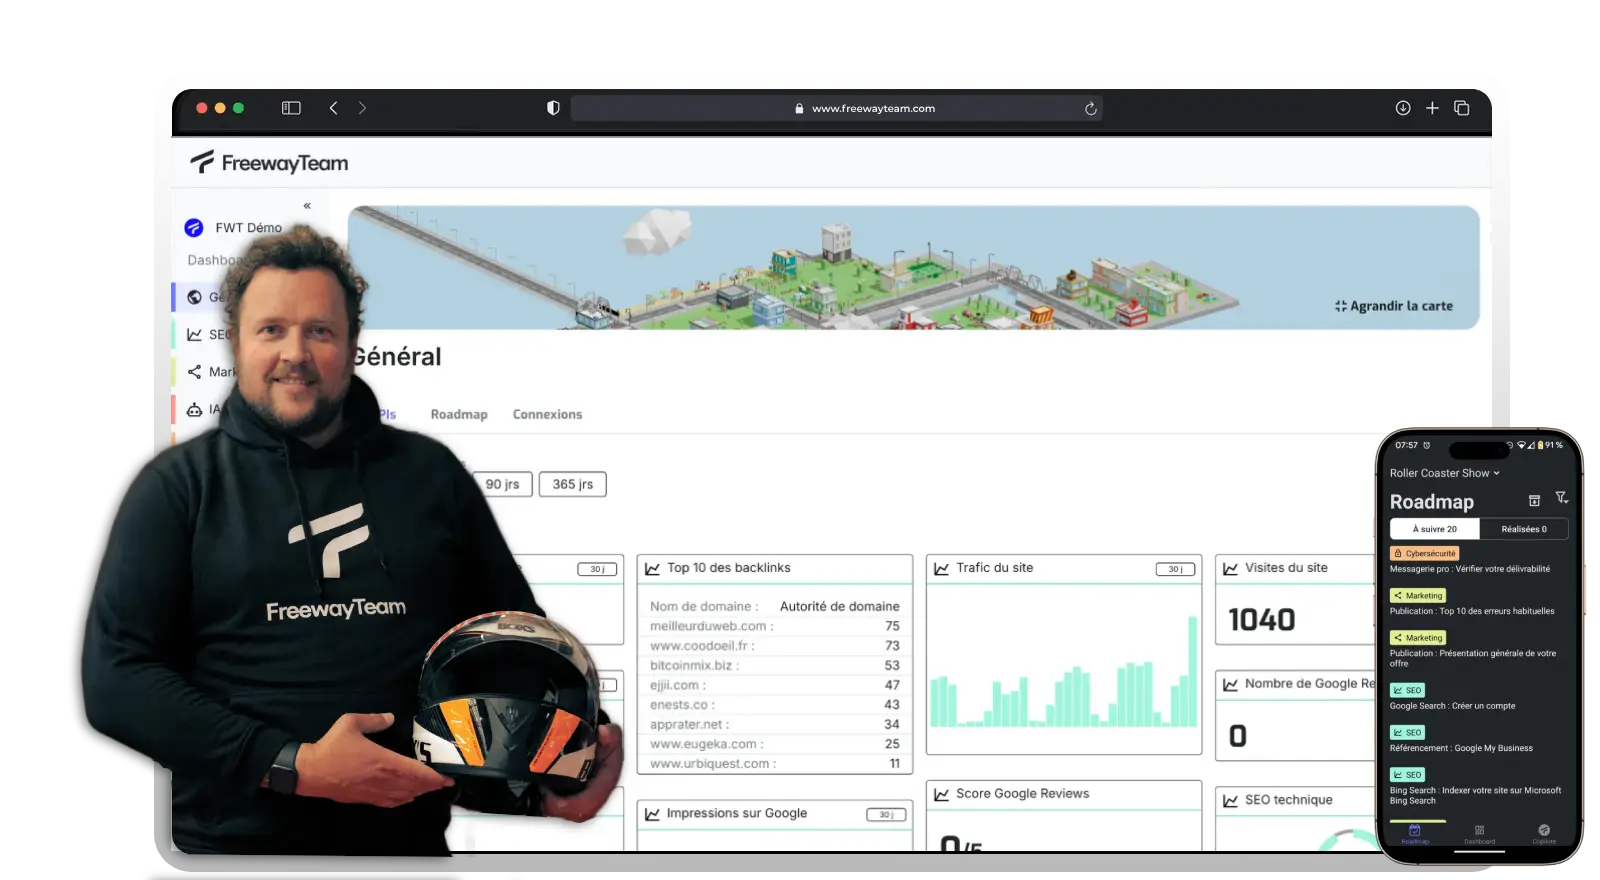Click the www.freewayteam.com address bar
Screen dimensions: 1600x880
836,108
